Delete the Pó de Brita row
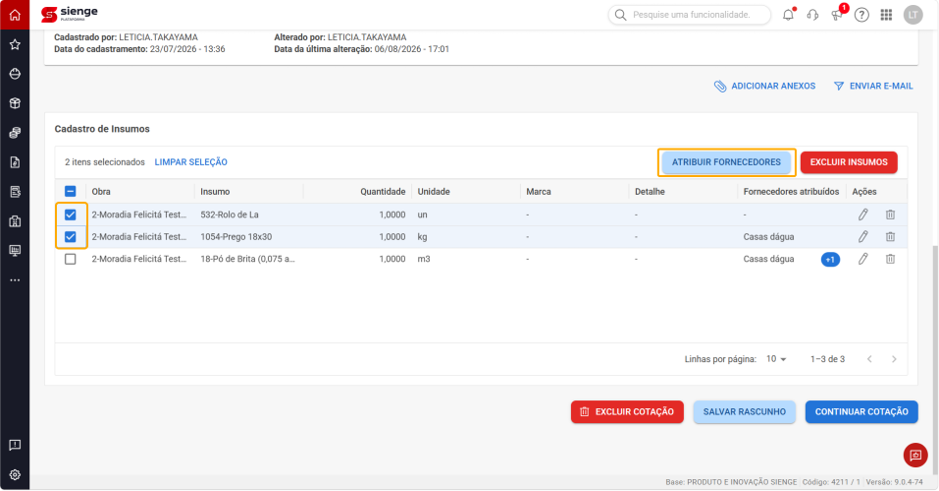The width and height of the screenshot is (939, 491). [x=890, y=259]
